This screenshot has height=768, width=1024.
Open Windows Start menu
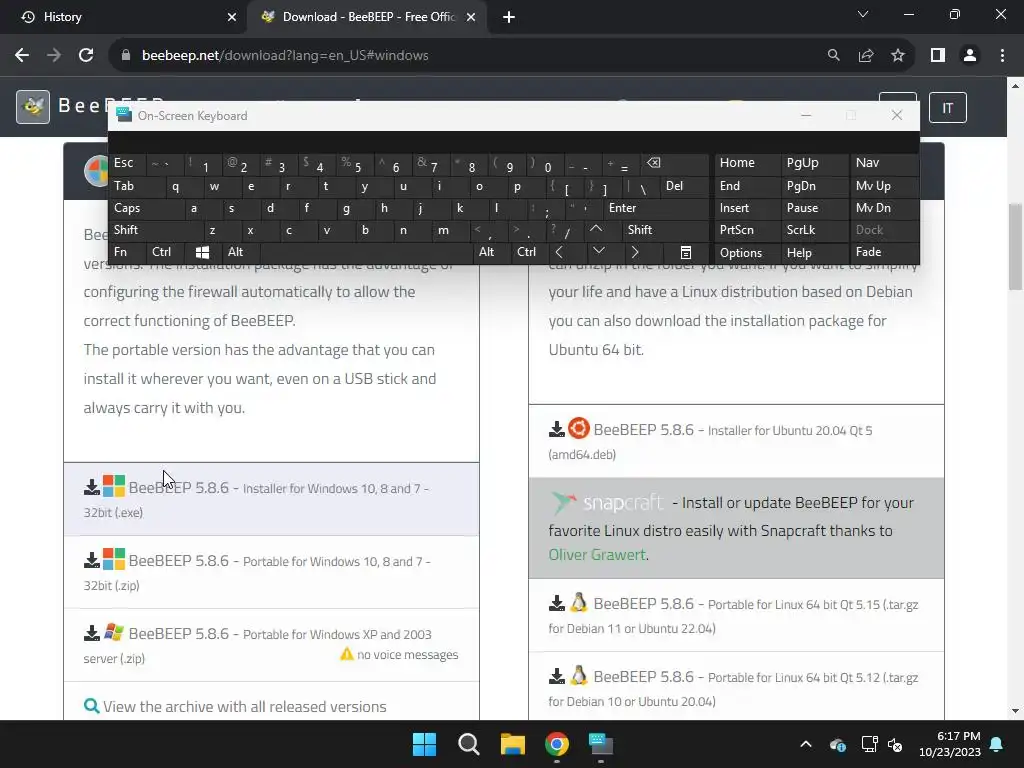424,744
